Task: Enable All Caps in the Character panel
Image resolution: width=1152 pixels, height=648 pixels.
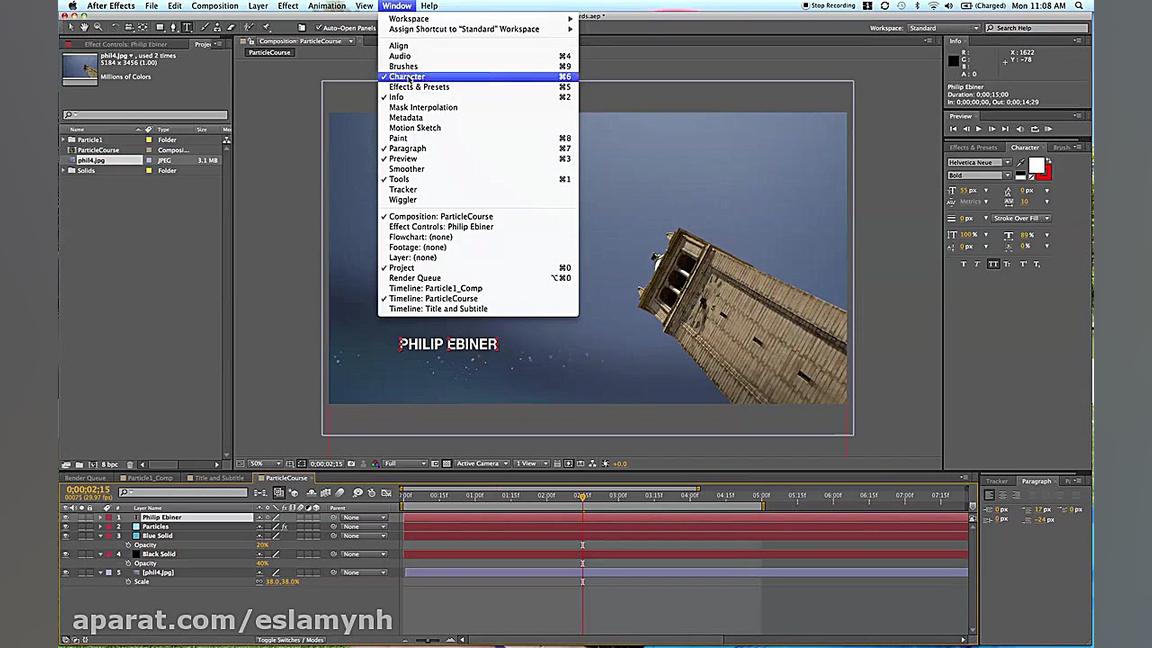Action: click(992, 264)
